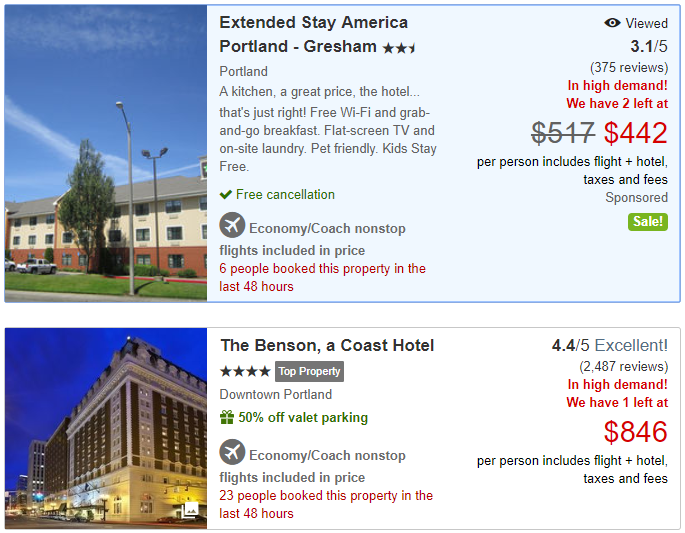Screen dimensions: 685x533
Task: Click the Top Property badge
Action: (x=309, y=371)
